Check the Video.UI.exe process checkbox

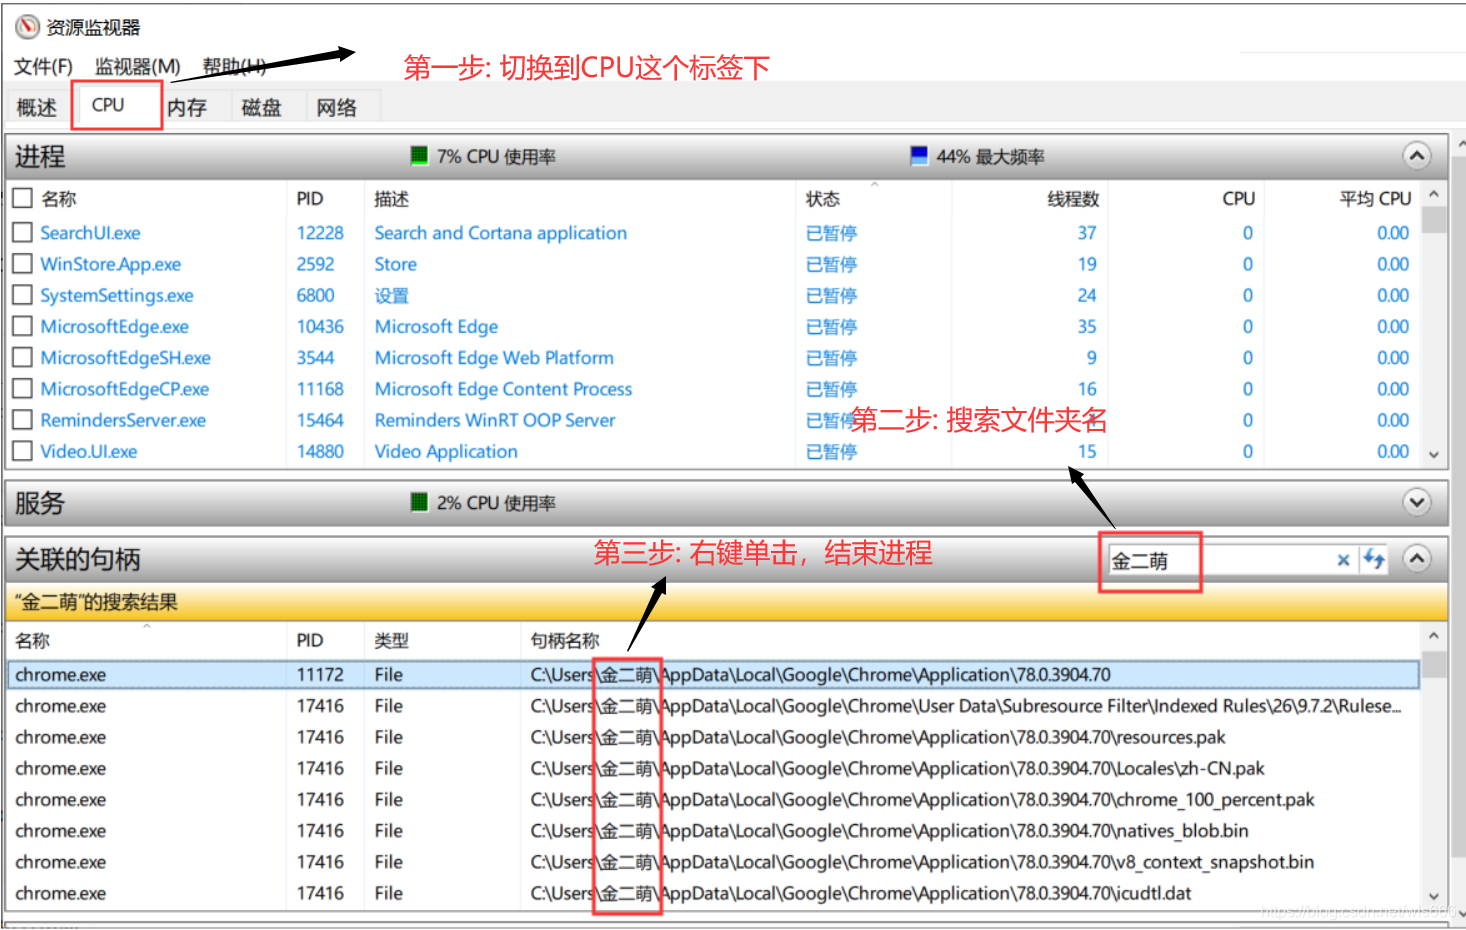(22, 451)
